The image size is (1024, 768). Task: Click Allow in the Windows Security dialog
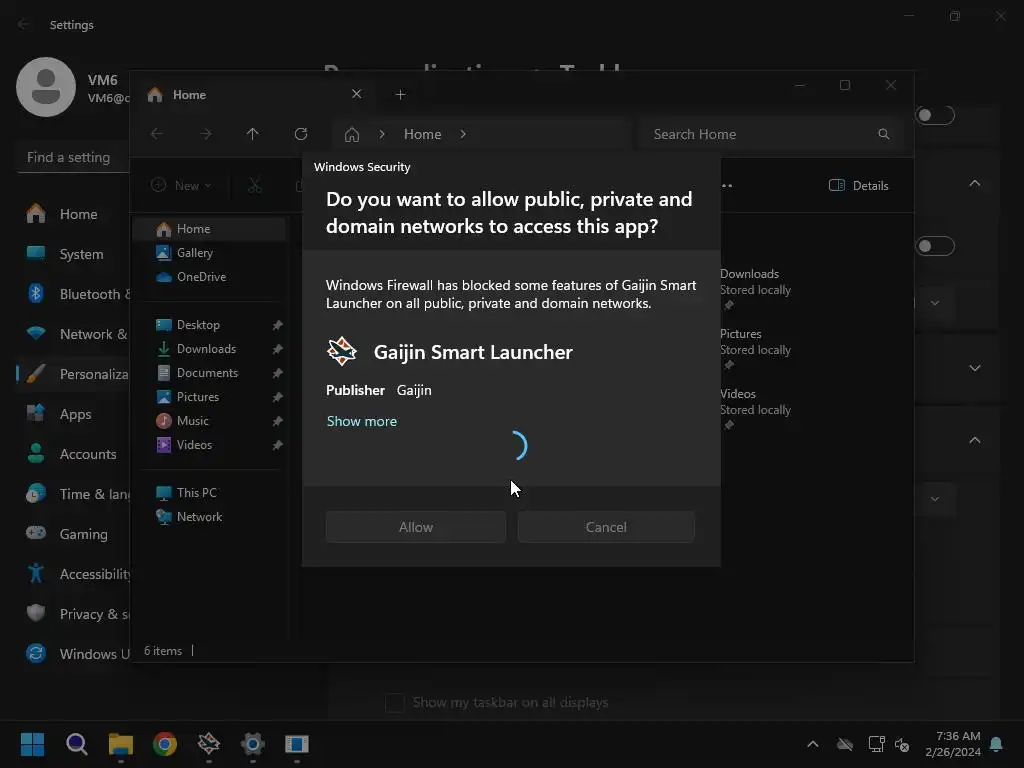[x=415, y=527]
